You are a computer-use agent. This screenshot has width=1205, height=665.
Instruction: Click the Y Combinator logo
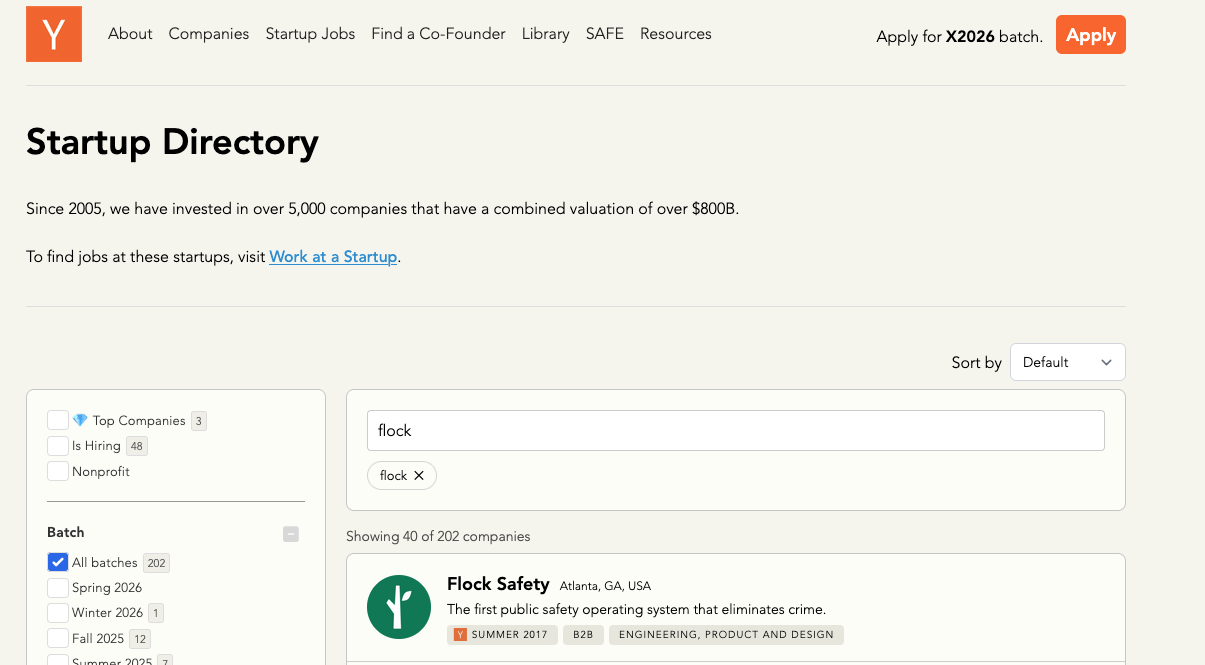[54, 34]
